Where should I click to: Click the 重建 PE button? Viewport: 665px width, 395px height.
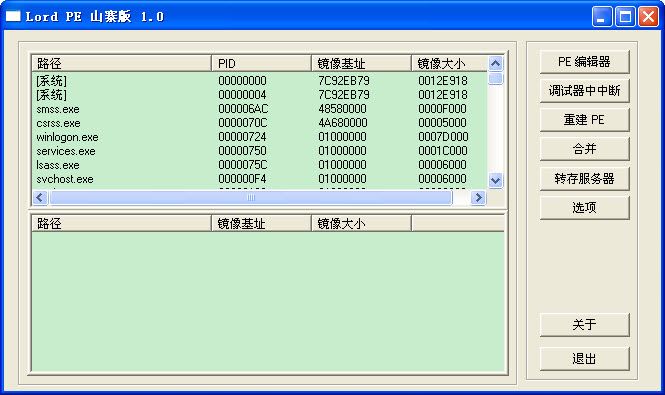(x=584, y=120)
